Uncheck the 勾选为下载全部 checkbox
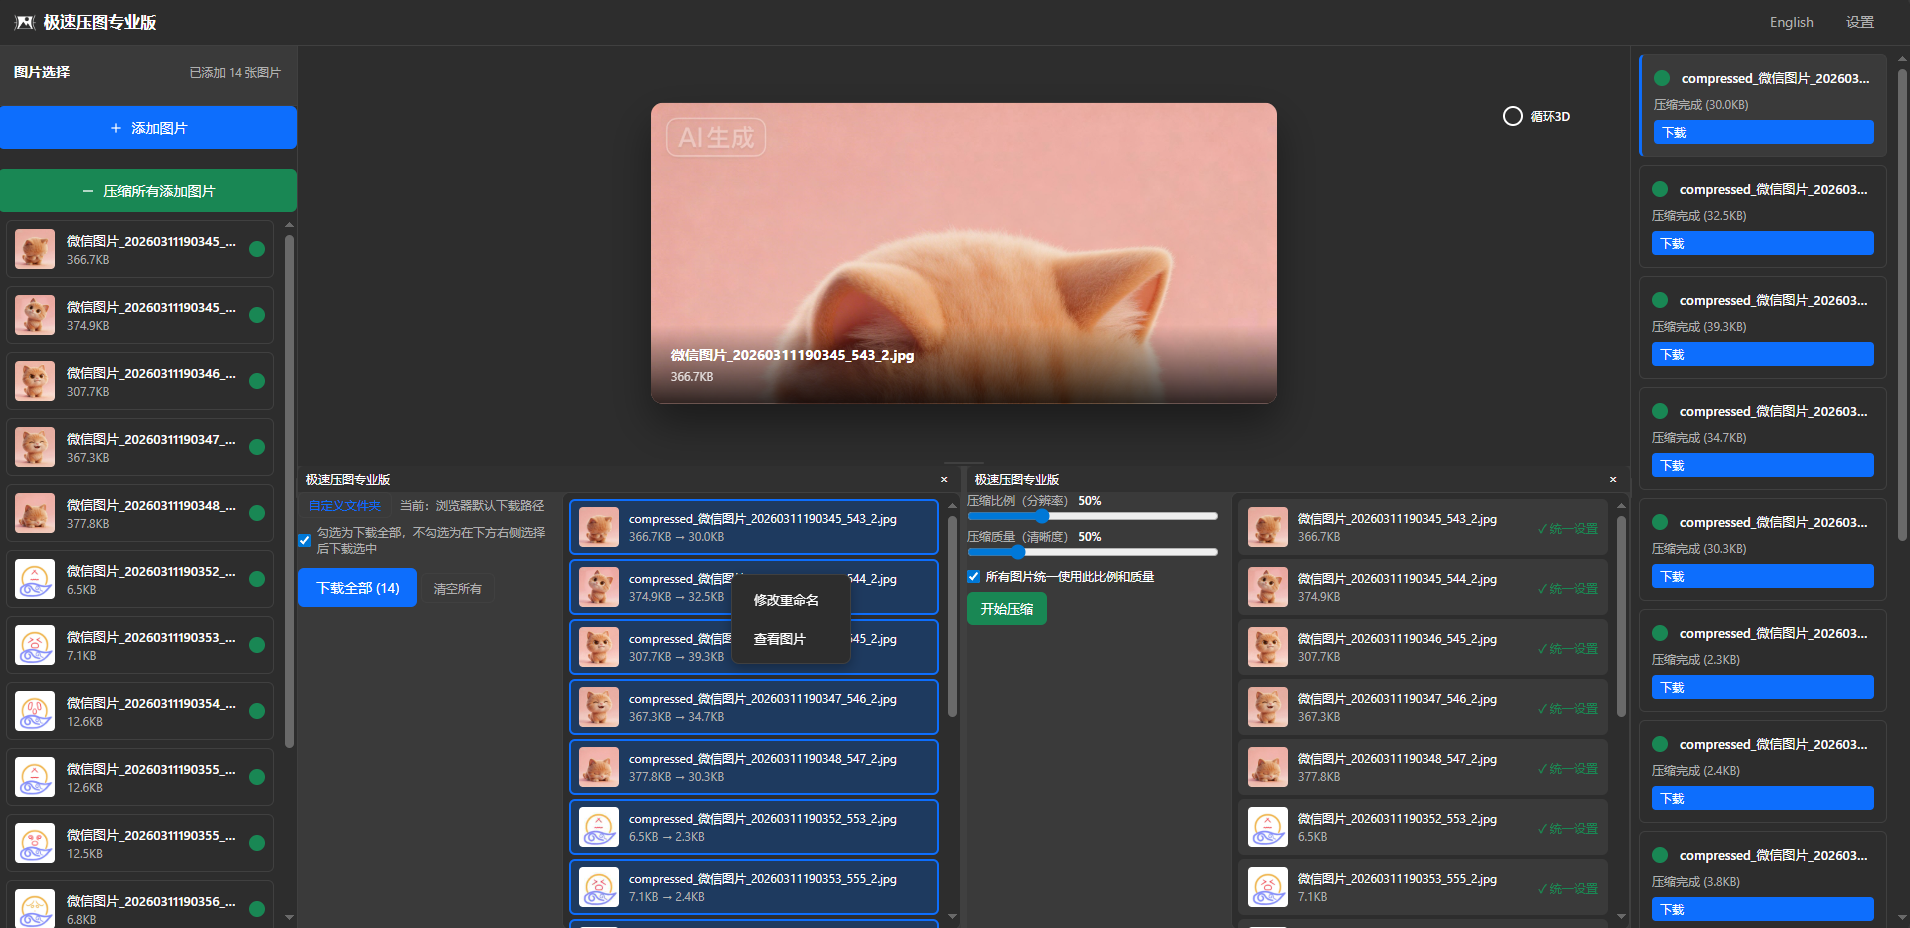1910x928 pixels. [305, 540]
